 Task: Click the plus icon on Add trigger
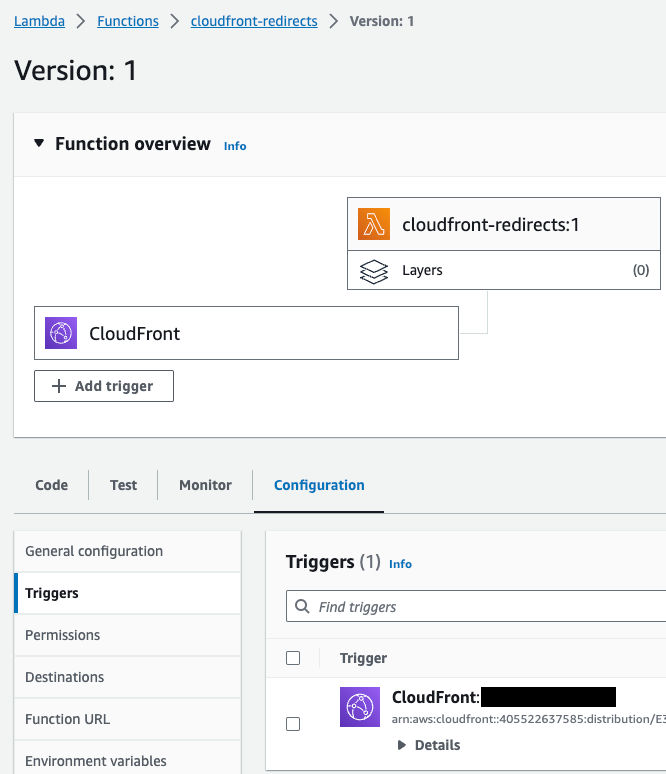(x=58, y=386)
